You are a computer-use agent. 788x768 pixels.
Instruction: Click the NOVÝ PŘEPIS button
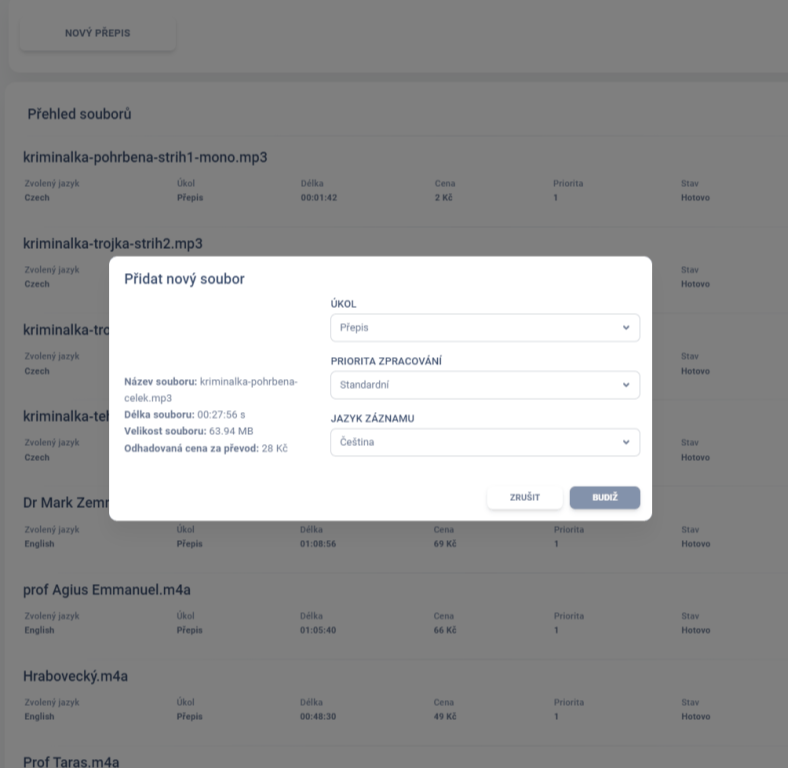point(97,34)
